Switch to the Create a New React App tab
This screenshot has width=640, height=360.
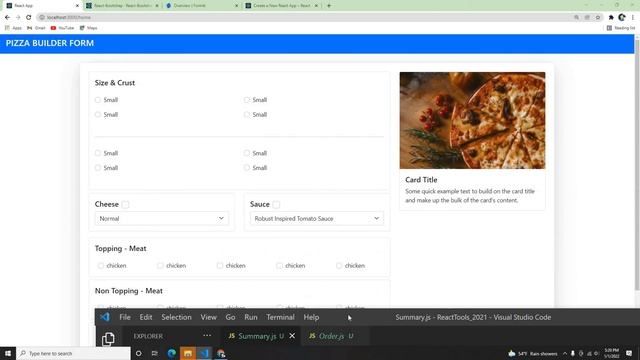tap(282, 6)
